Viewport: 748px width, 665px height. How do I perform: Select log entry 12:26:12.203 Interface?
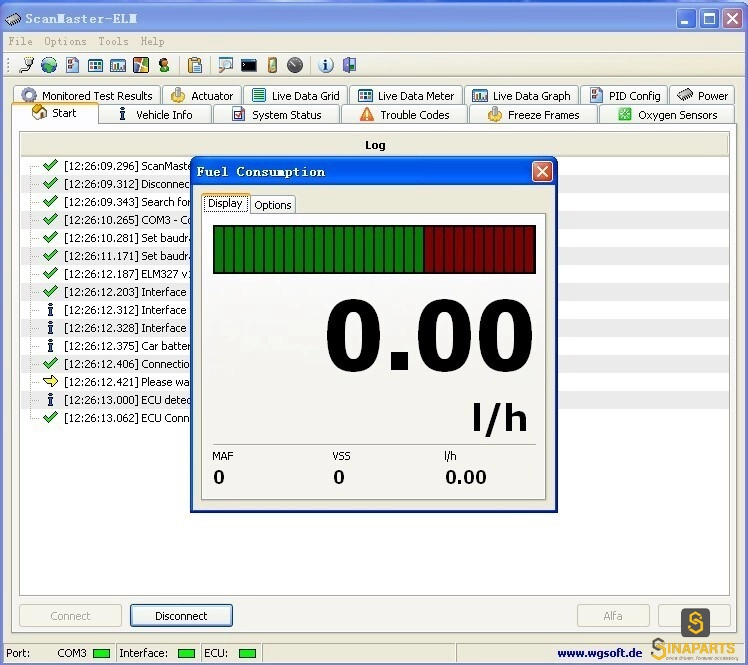(126, 292)
